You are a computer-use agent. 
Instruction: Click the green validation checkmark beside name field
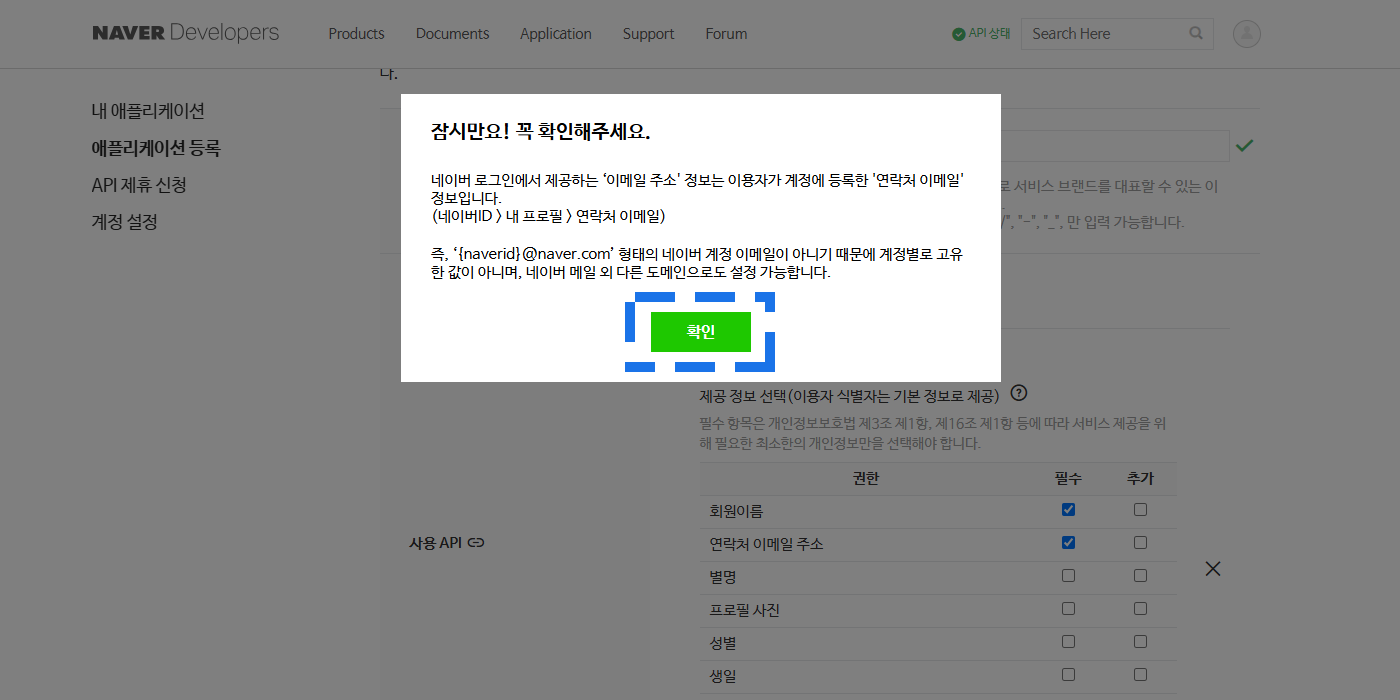click(x=1244, y=146)
